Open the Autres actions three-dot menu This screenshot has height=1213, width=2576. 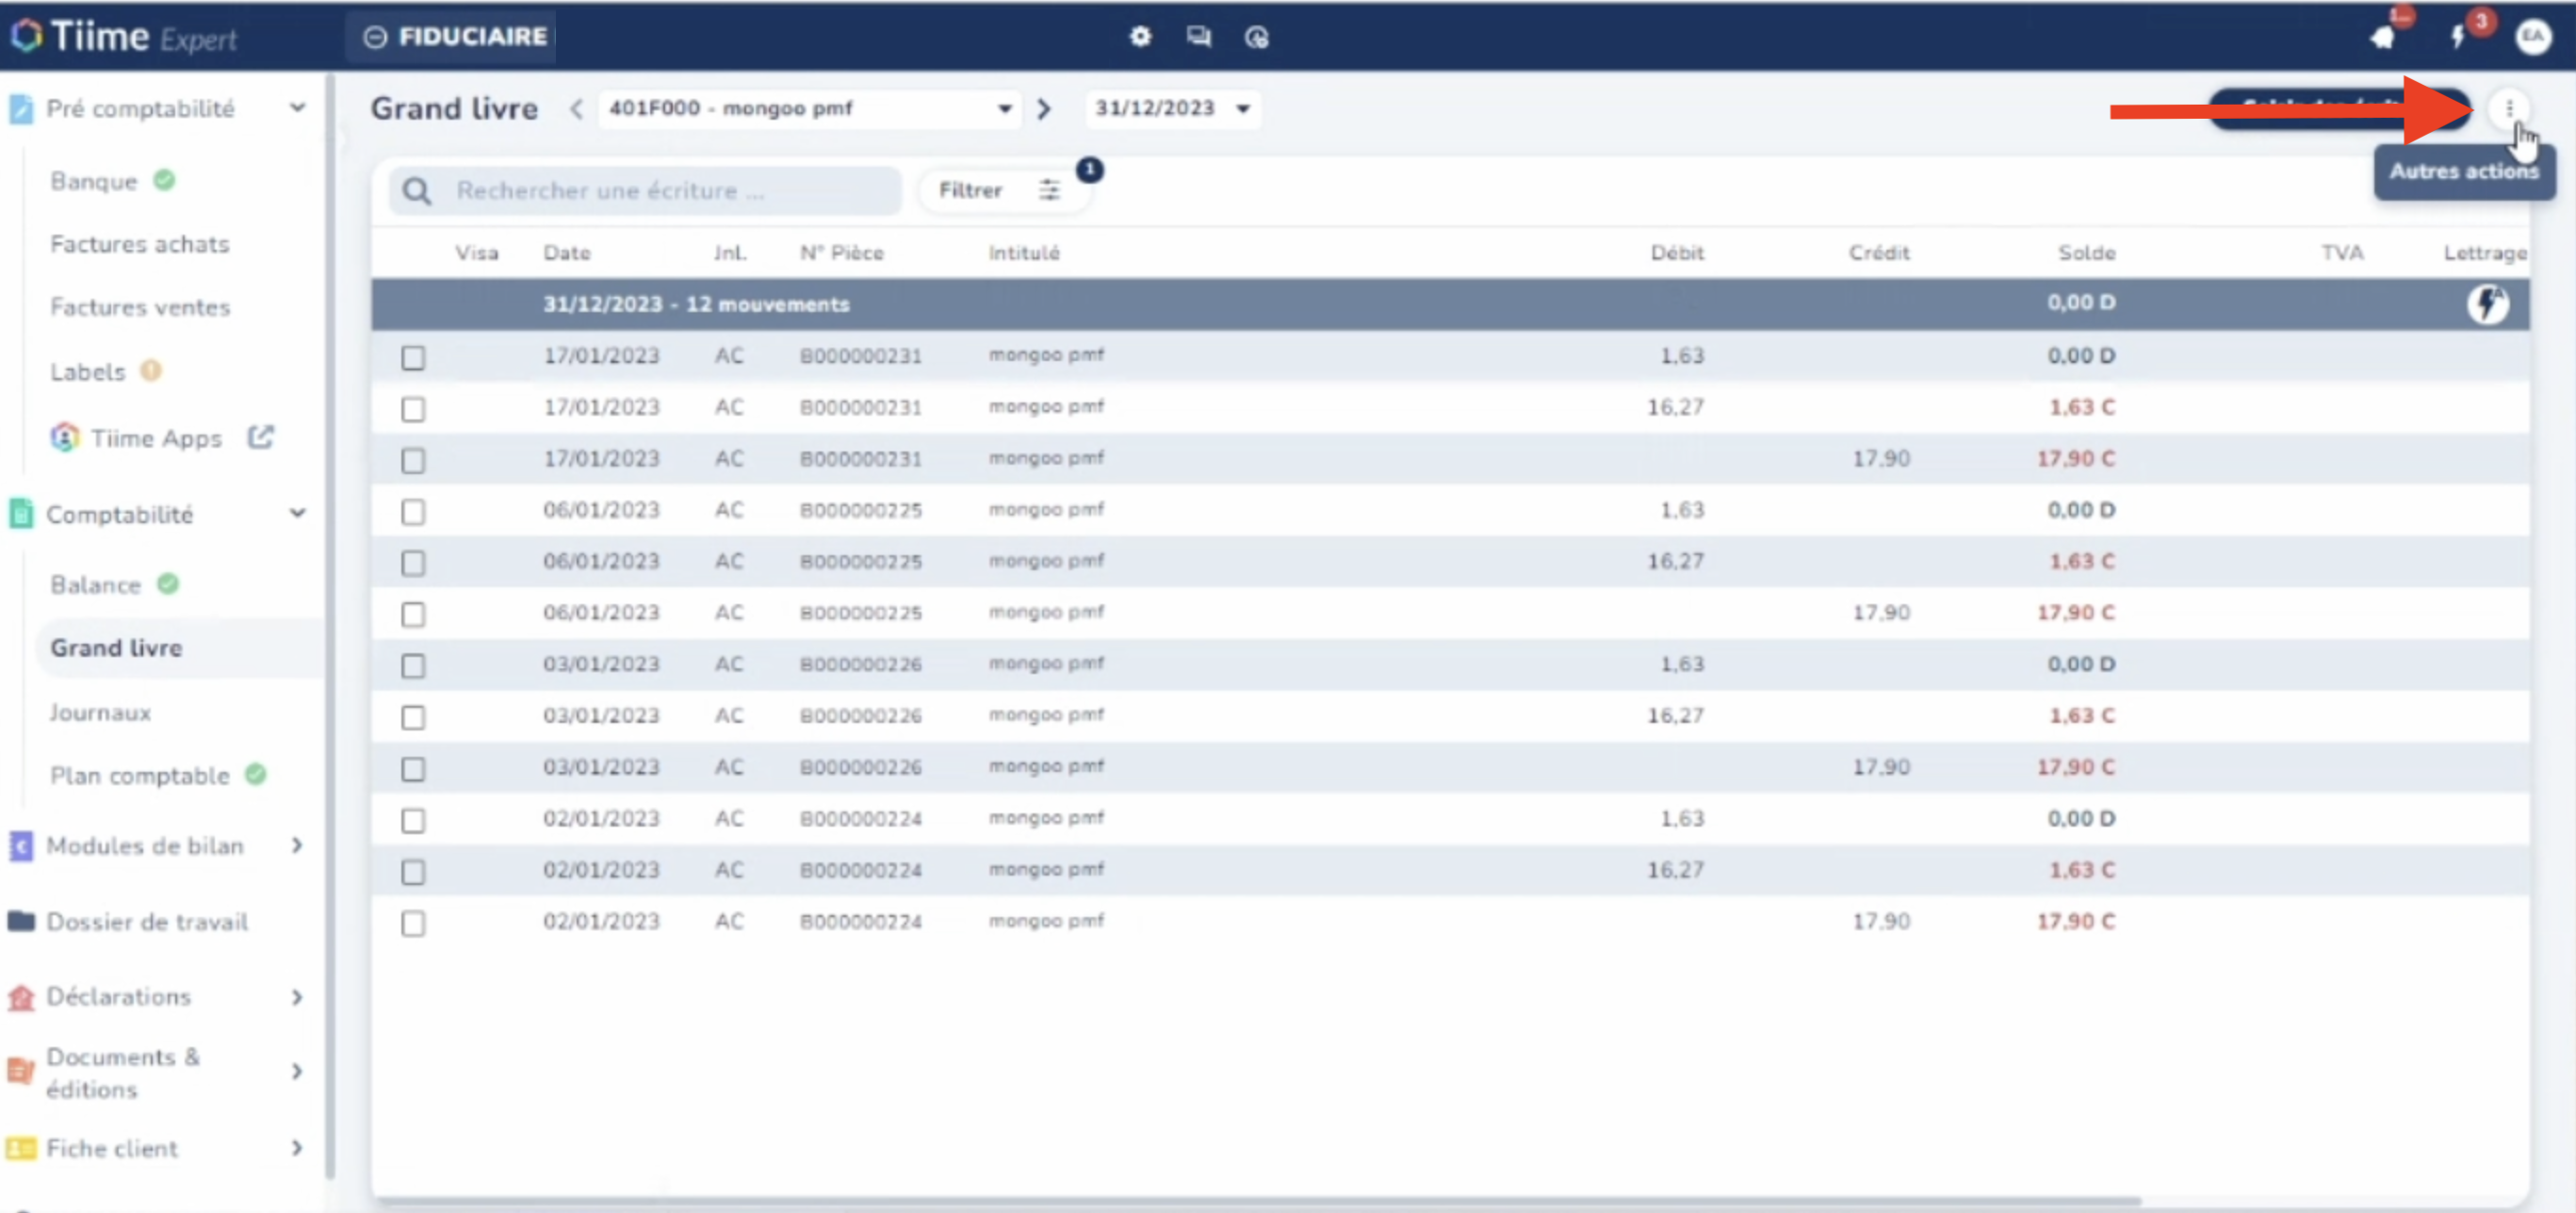click(x=2509, y=108)
